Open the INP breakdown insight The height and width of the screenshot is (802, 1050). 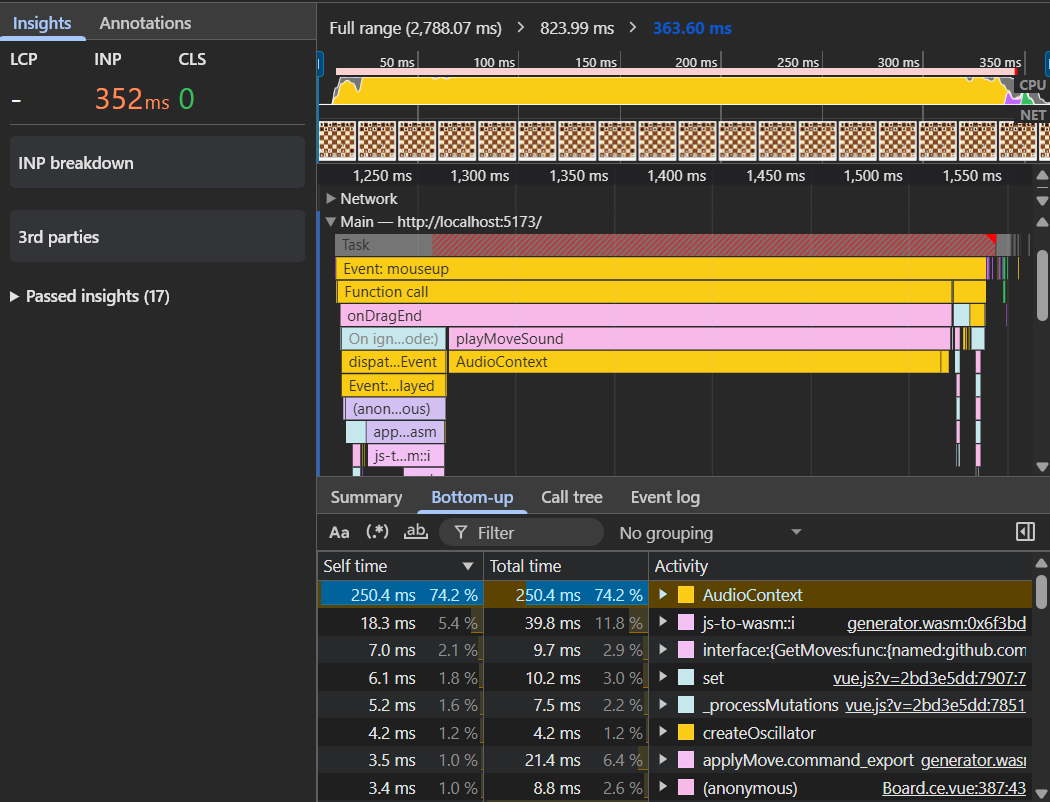pyautogui.click(x=157, y=163)
